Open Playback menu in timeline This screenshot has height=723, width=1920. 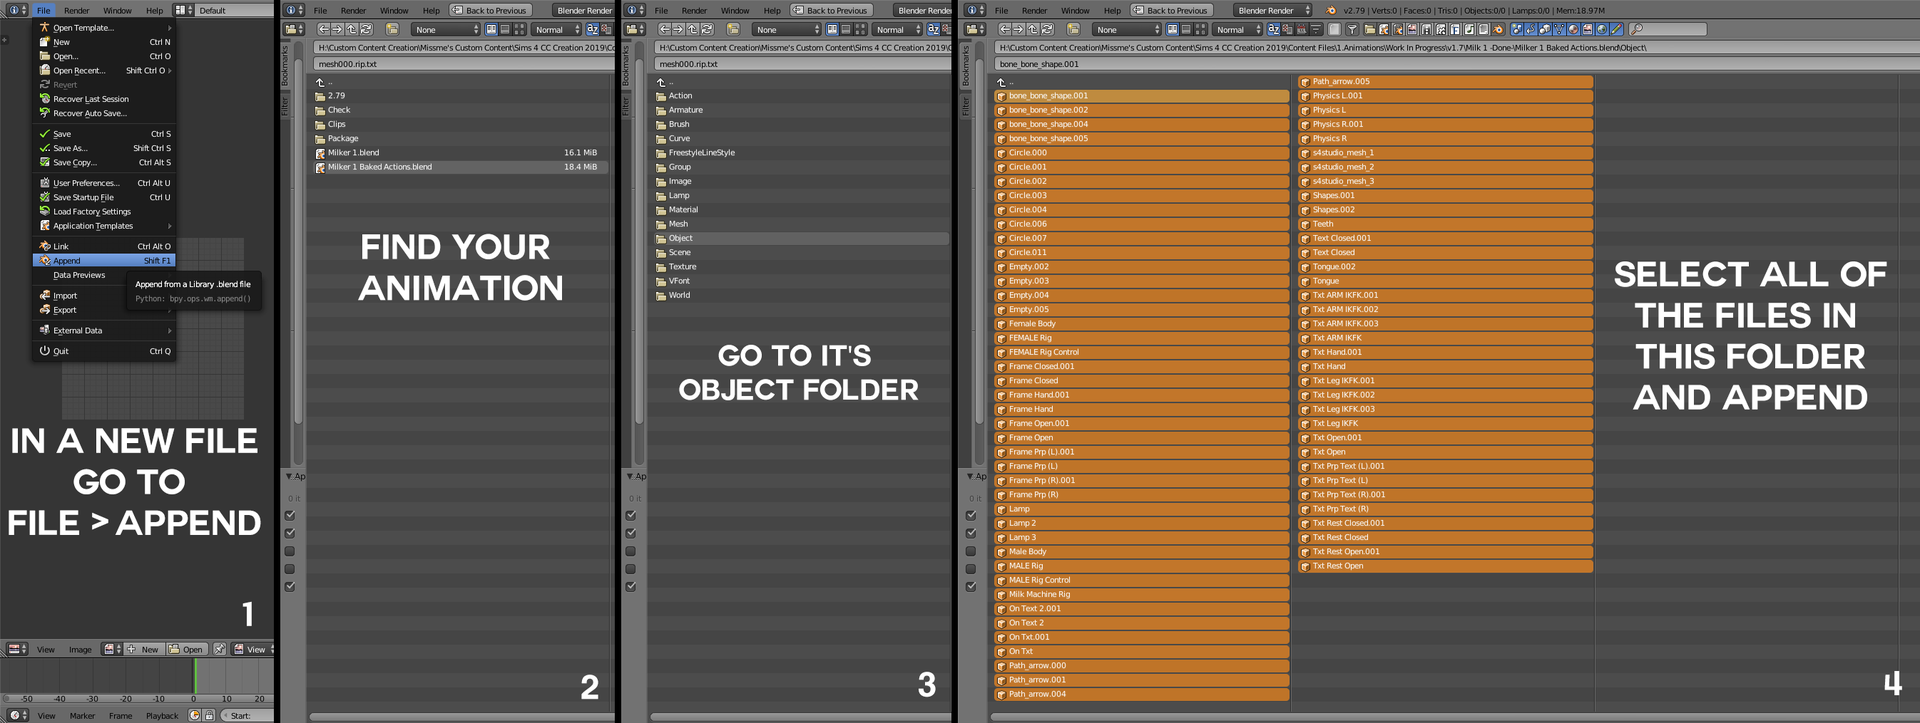[162, 716]
